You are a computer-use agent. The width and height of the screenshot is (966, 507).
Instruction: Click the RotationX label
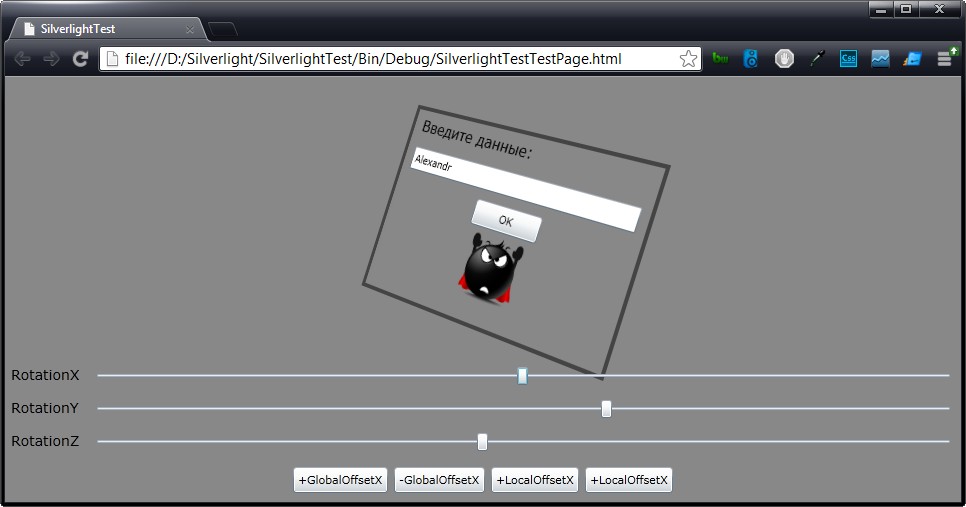pos(45,375)
